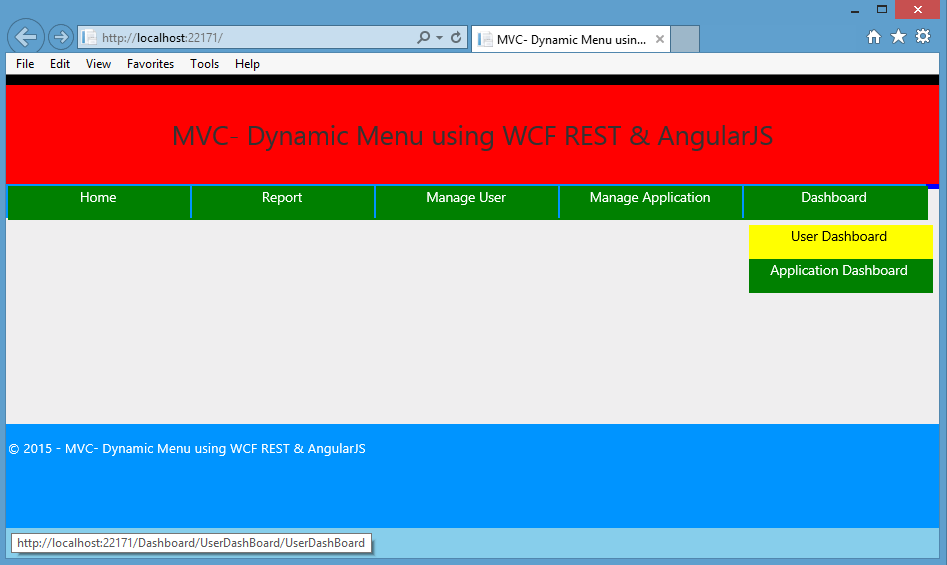Screen dimensions: 947x565
Task: Close the browser window
Action: tap(917, 10)
